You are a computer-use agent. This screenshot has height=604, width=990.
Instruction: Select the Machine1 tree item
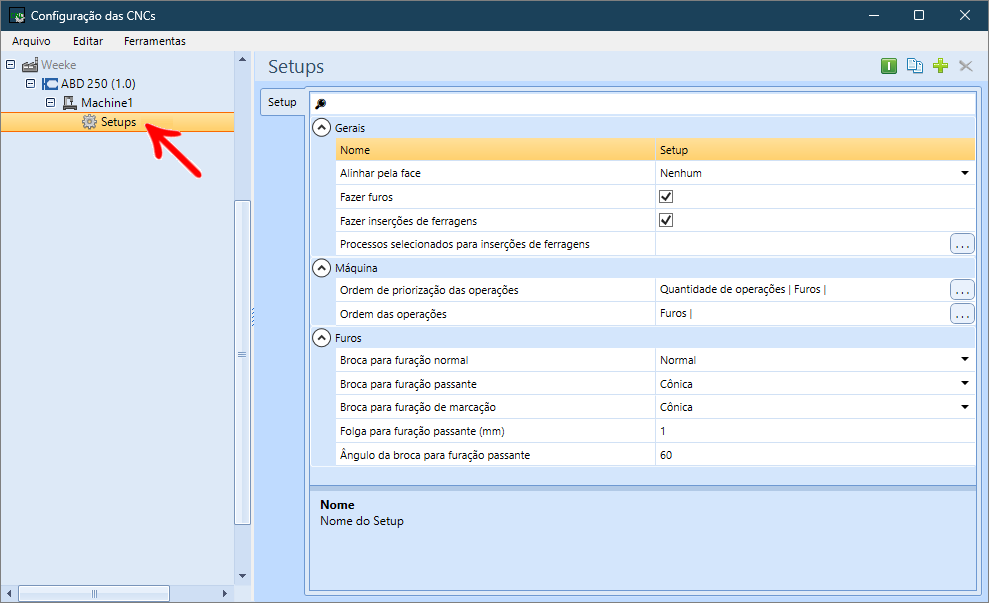click(x=107, y=103)
